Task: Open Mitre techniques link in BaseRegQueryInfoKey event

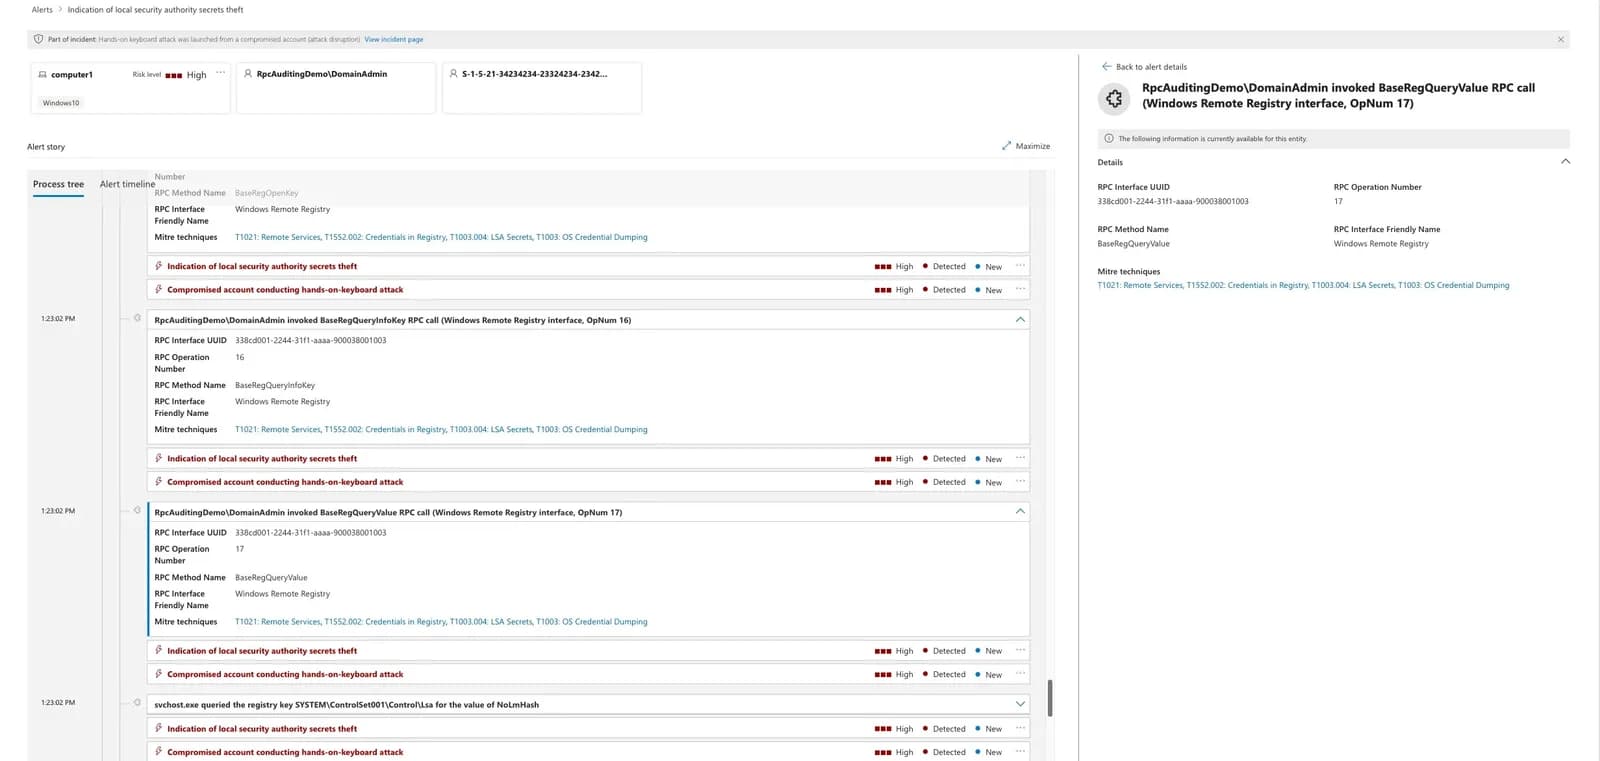Action: pos(441,429)
